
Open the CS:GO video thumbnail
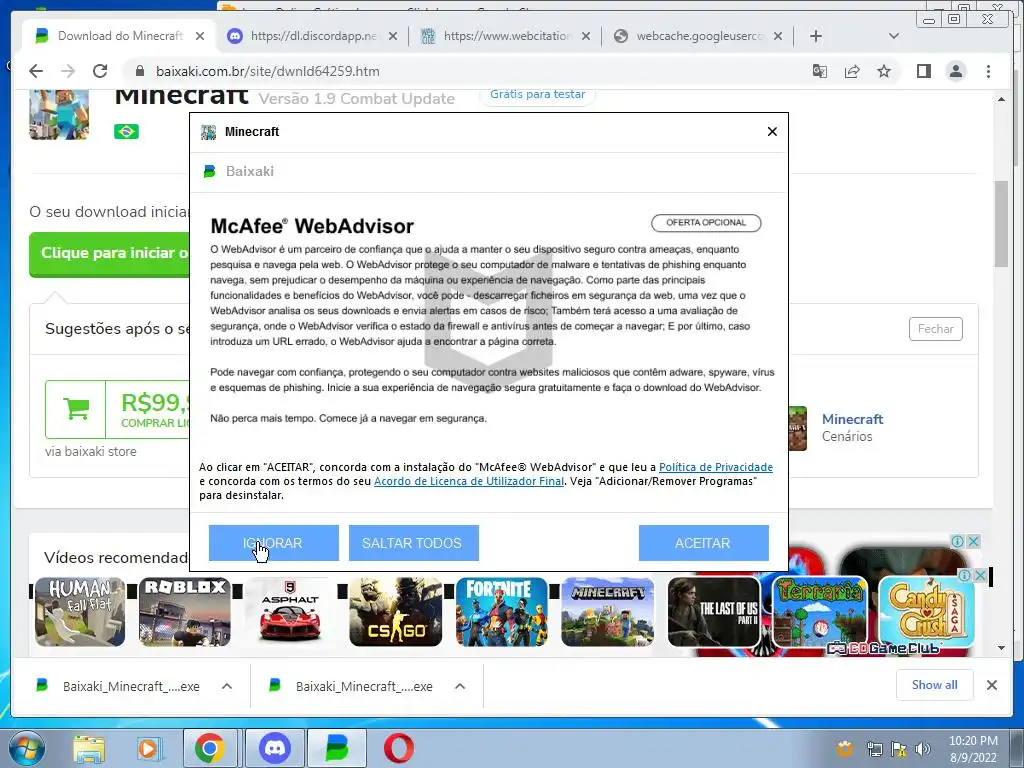(x=396, y=612)
